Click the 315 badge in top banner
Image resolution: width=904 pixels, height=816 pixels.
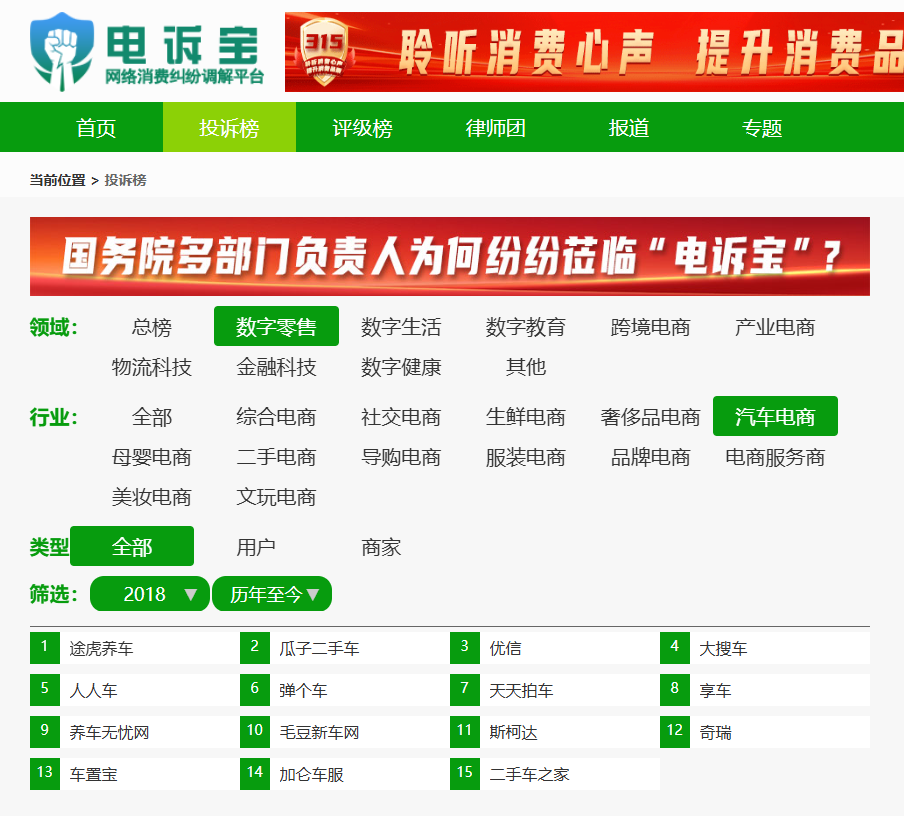click(323, 51)
